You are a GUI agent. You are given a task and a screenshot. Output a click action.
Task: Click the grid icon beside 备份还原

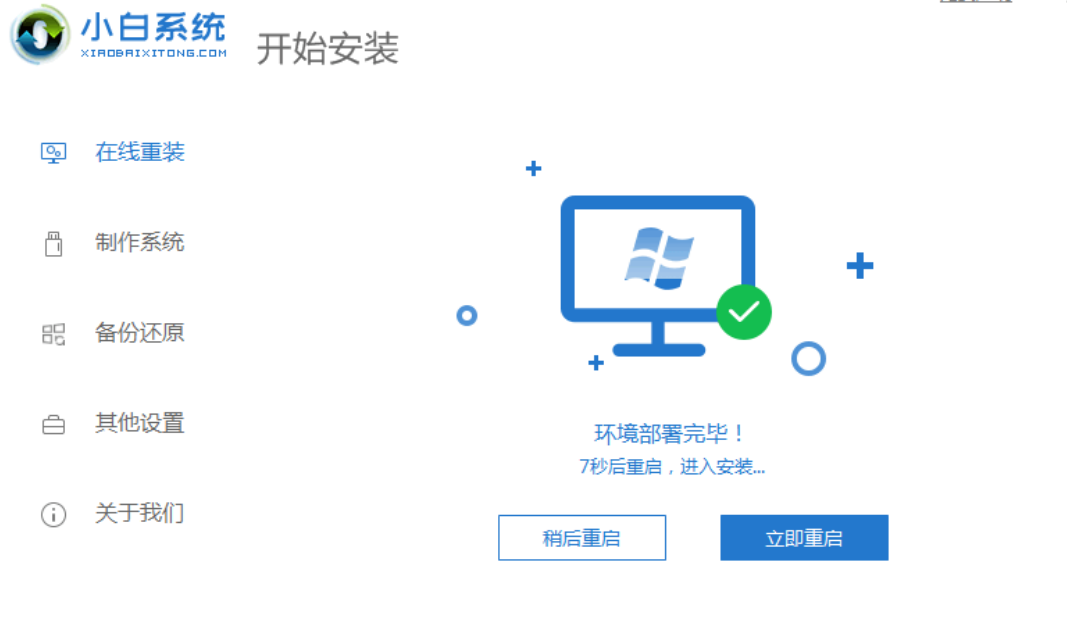pos(53,334)
